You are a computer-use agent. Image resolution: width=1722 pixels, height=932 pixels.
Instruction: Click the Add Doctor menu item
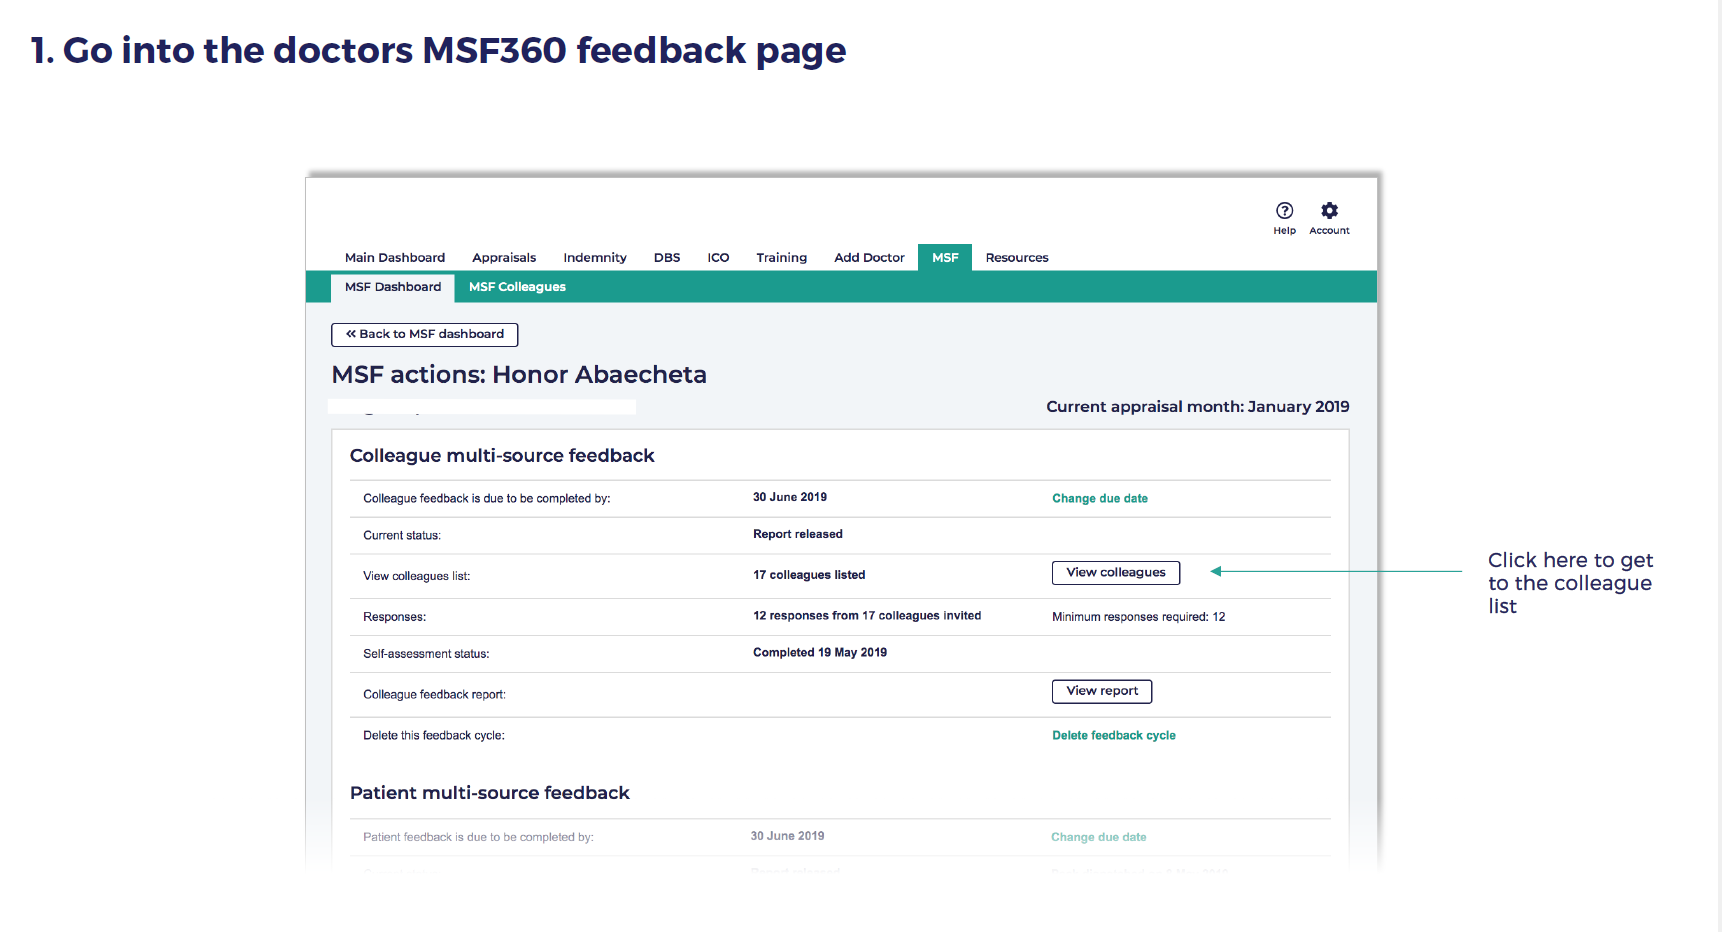[x=869, y=258]
